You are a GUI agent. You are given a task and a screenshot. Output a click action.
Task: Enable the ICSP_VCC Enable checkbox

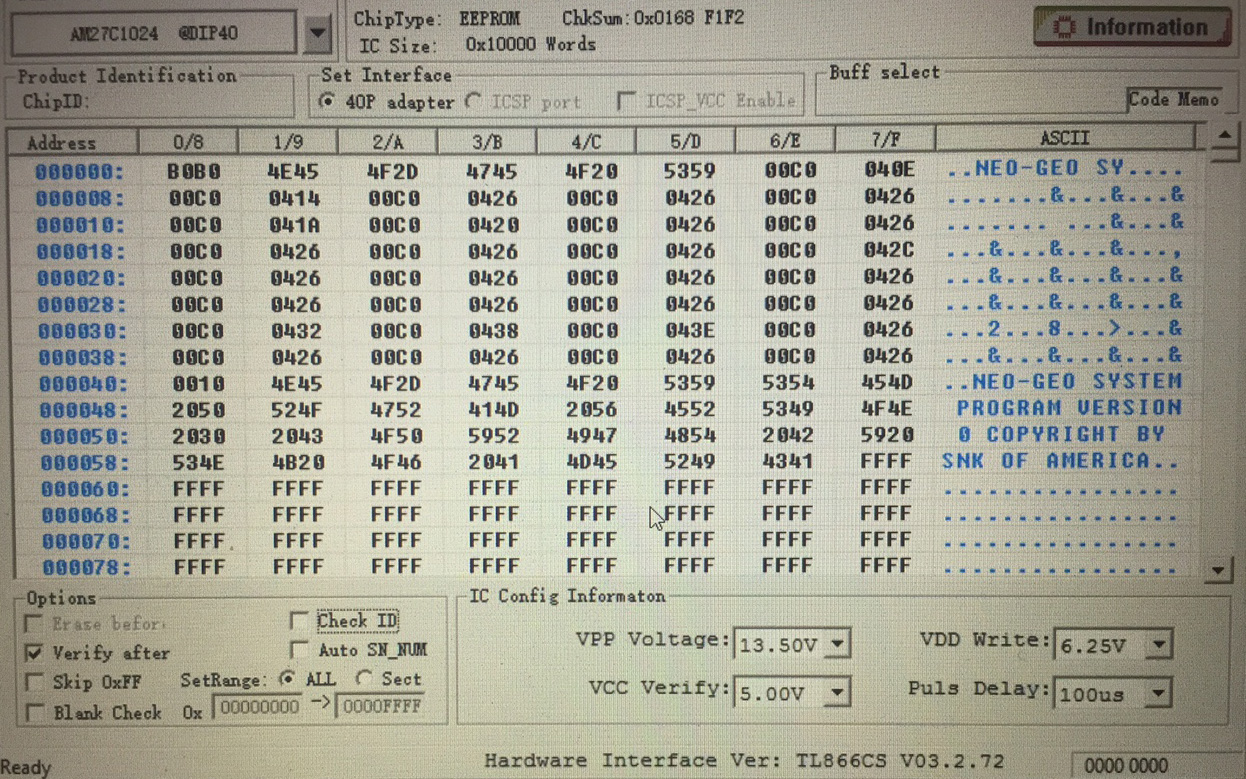627,101
